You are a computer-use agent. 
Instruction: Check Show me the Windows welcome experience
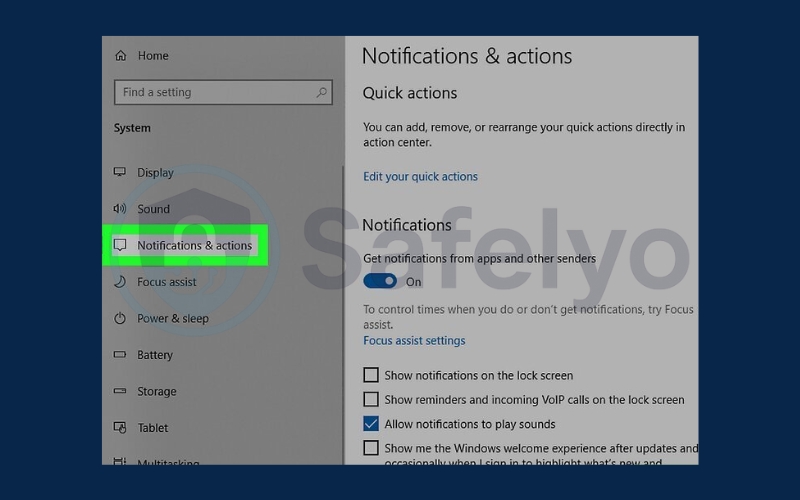[x=371, y=448]
